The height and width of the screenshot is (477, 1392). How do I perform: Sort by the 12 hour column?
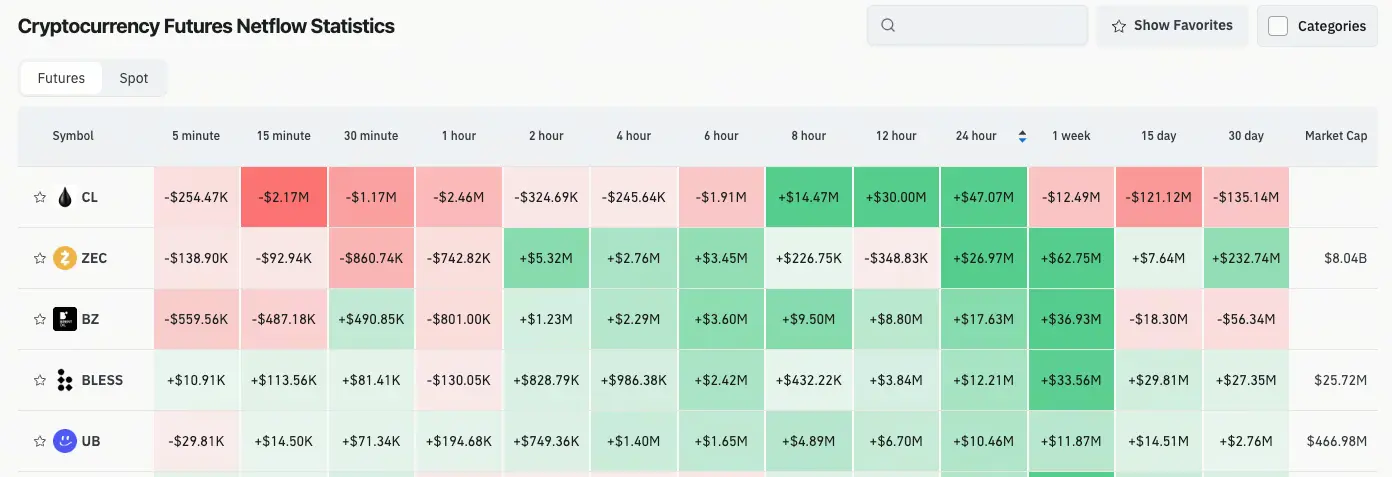895,136
